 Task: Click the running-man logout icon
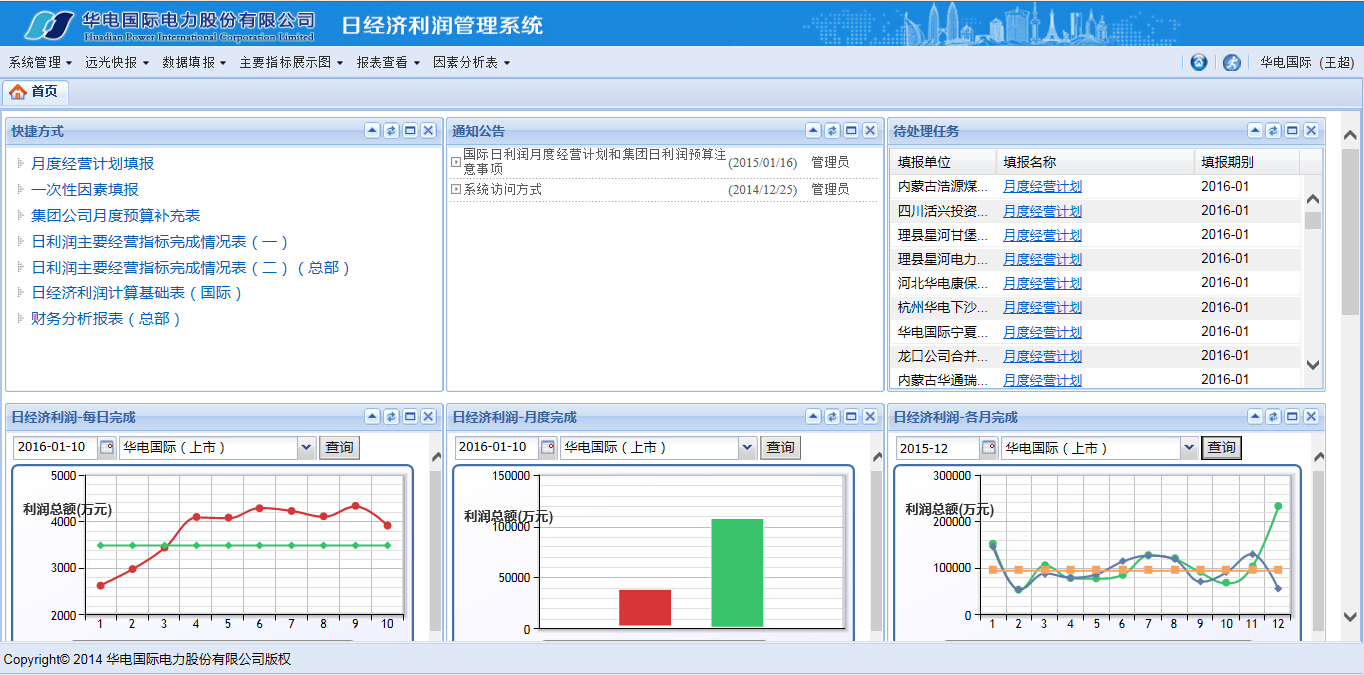[1232, 62]
